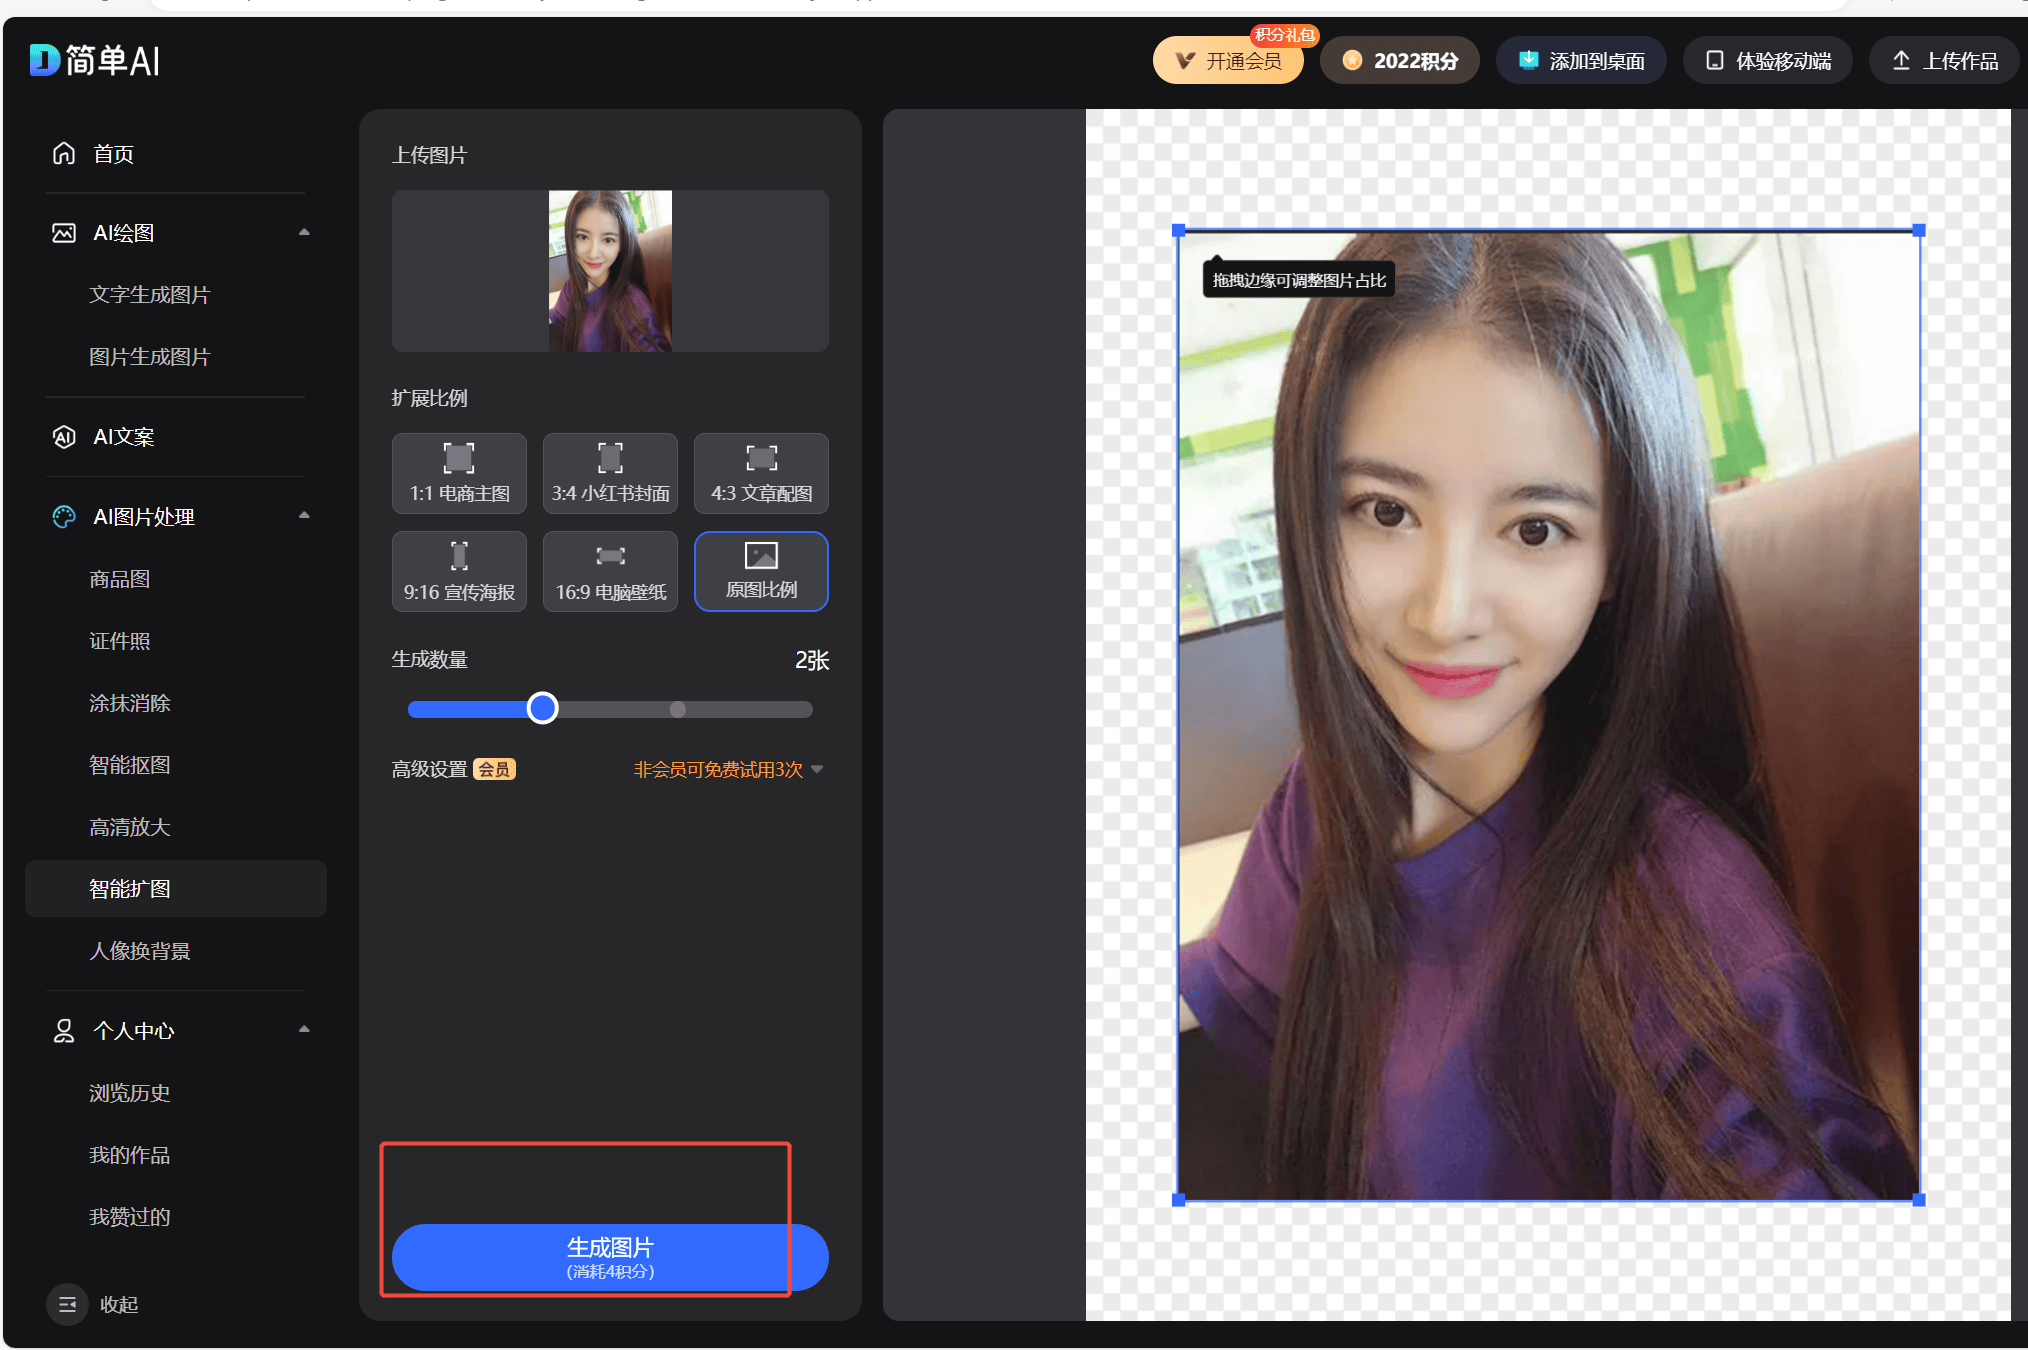2028x1350 pixels.
Task: Click the 简单AI logo icon
Action: click(45, 60)
